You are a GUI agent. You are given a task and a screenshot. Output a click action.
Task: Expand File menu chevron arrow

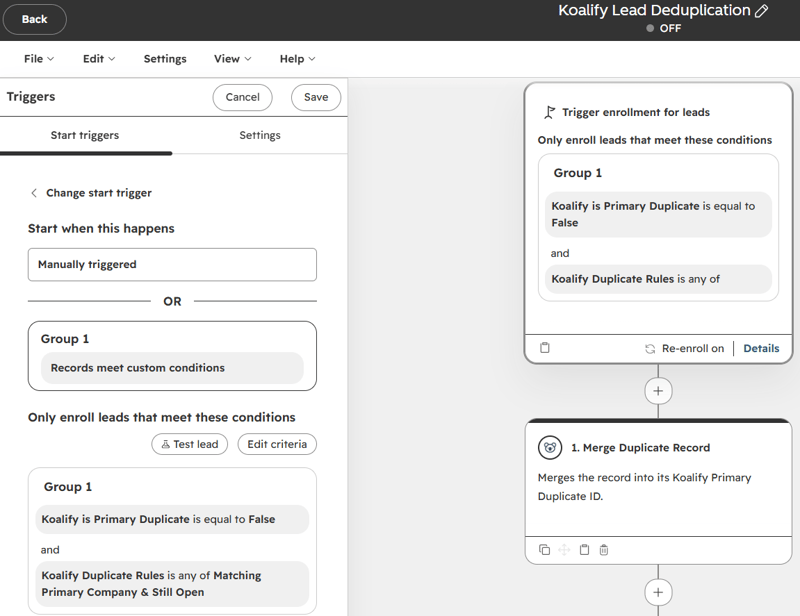pos(51,59)
